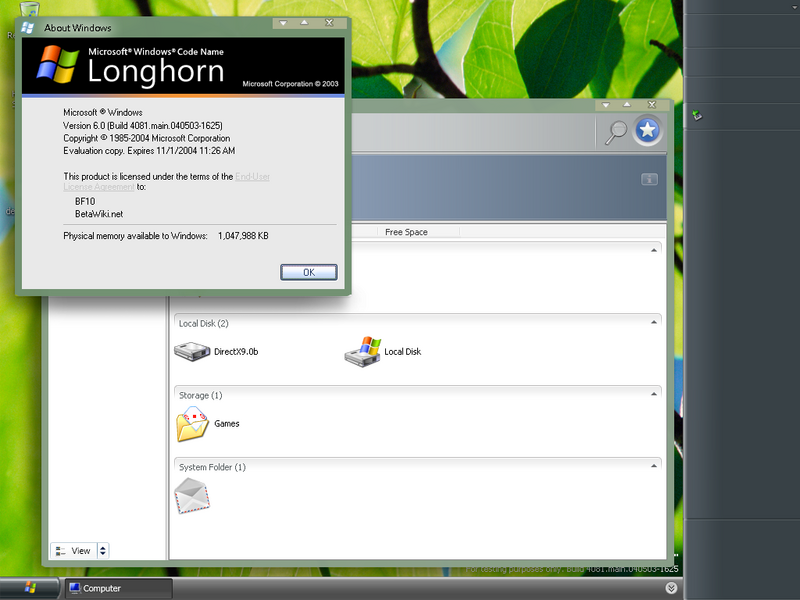The image size is (800, 600).
Task: Click the sidebar options arrow at top right
Action: click(795, 7)
